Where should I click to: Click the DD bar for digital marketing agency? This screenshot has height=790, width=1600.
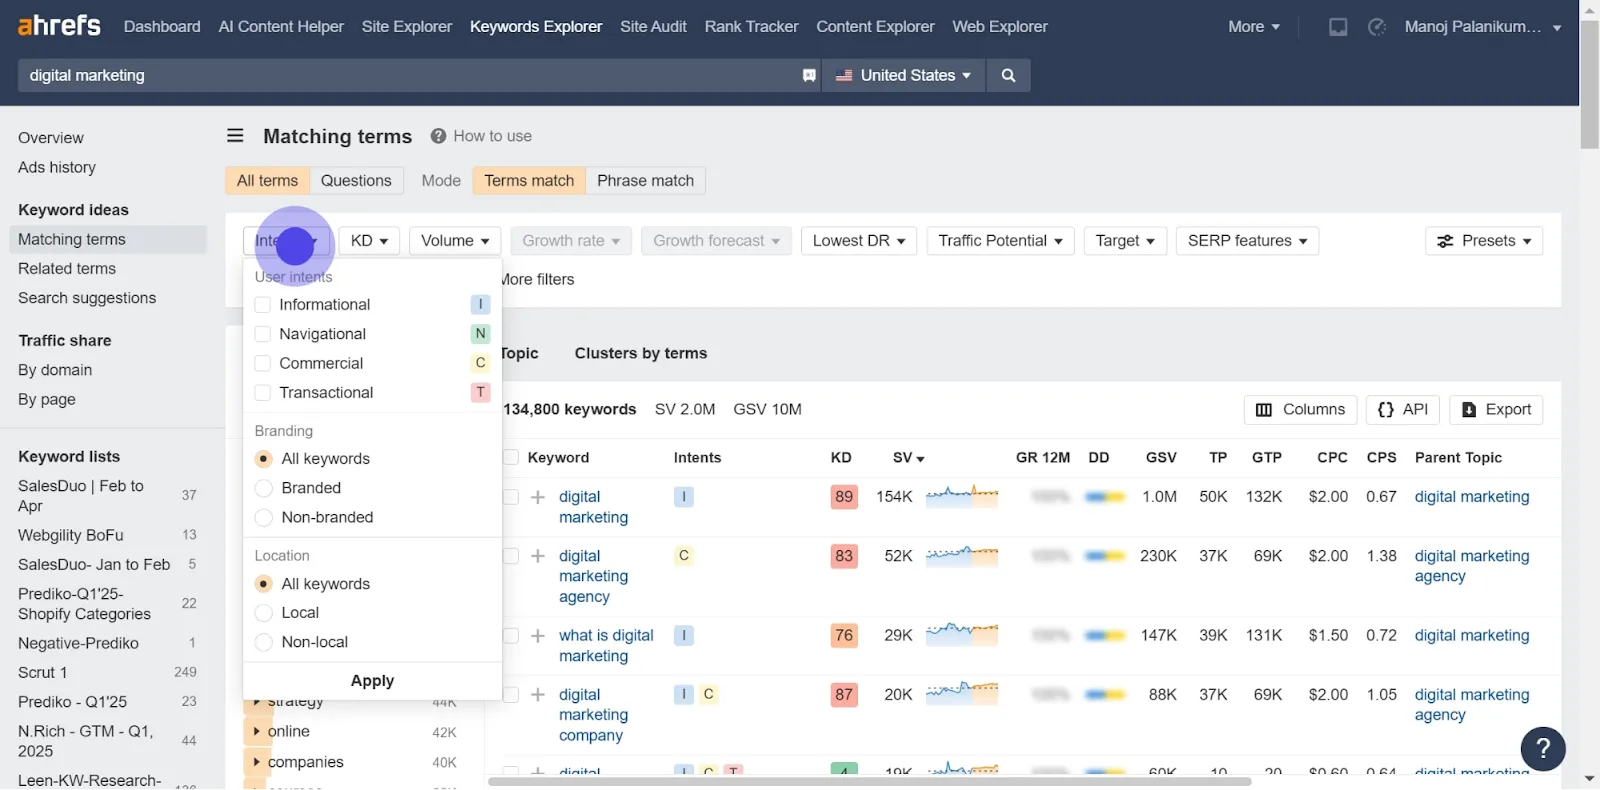(x=1105, y=556)
